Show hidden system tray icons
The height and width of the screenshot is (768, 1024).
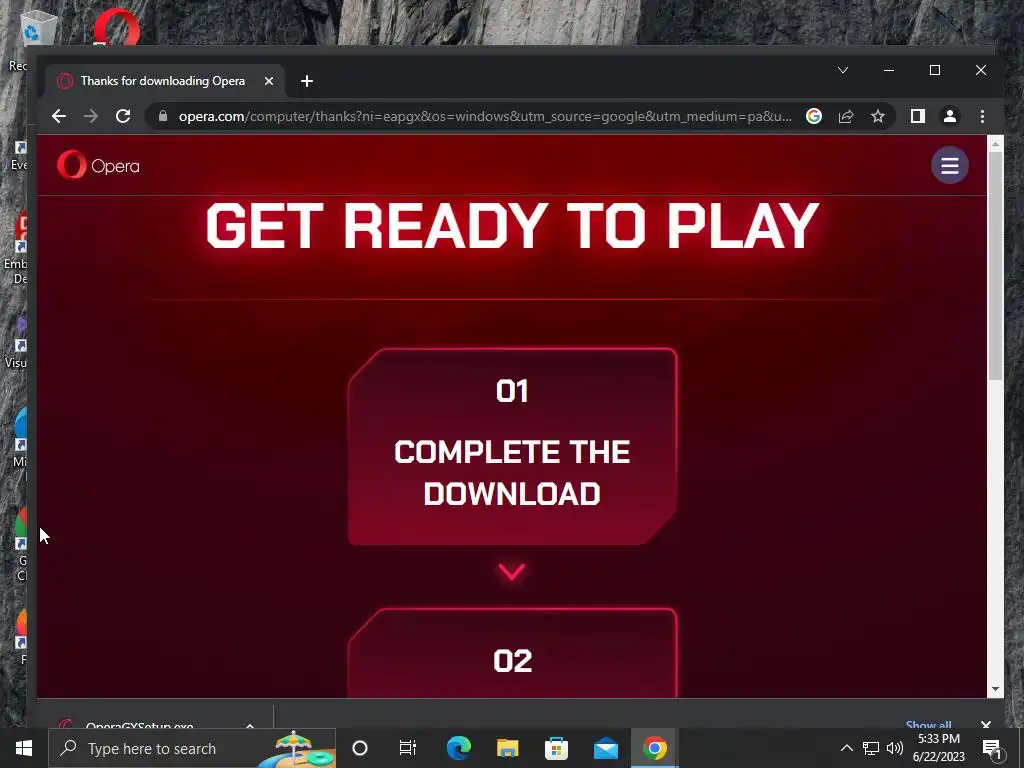[846, 748]
